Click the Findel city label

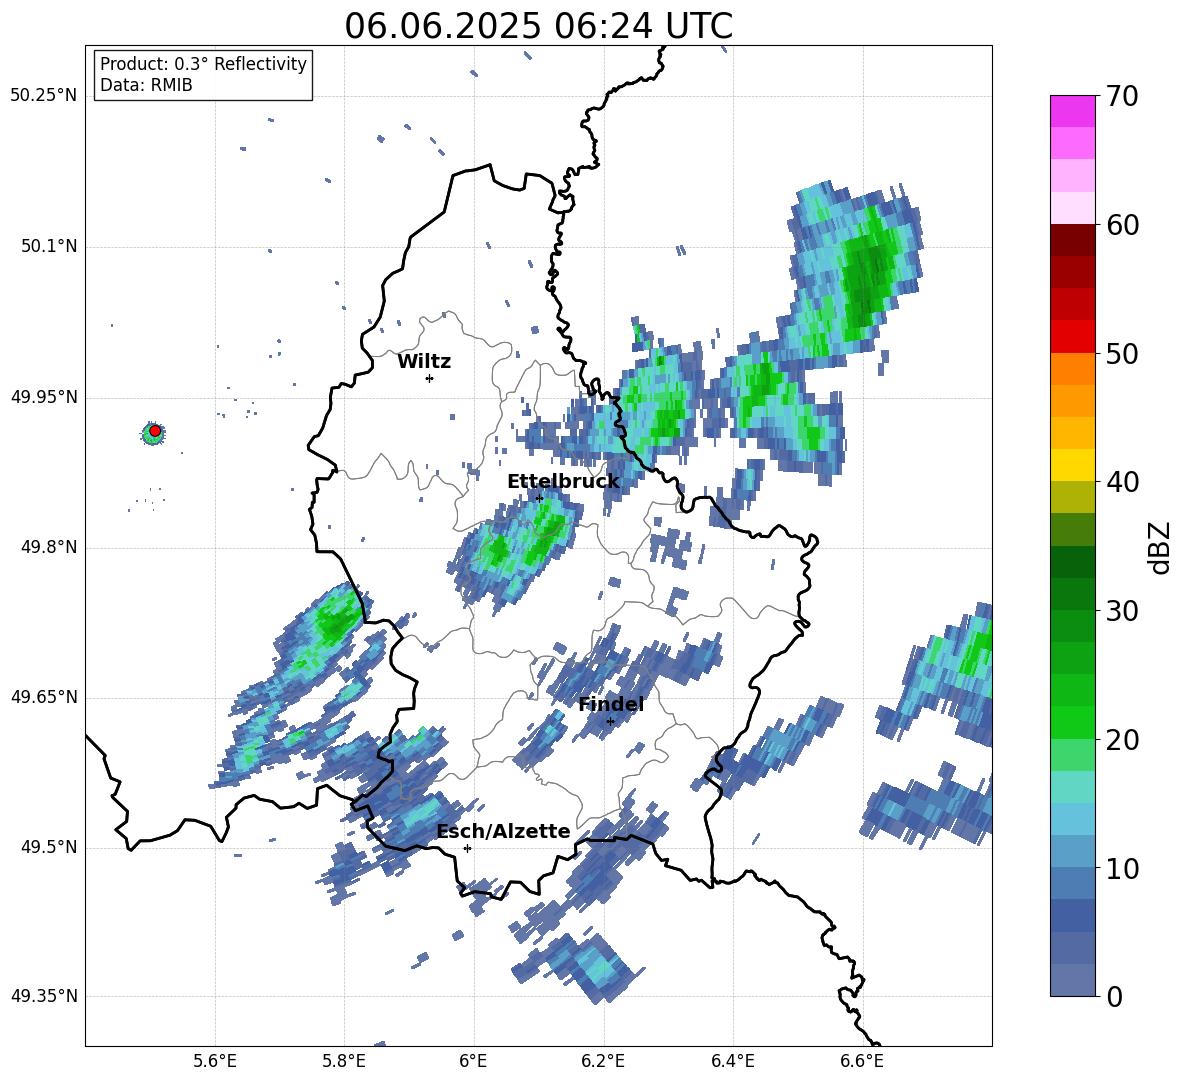[x=611, y=704]
